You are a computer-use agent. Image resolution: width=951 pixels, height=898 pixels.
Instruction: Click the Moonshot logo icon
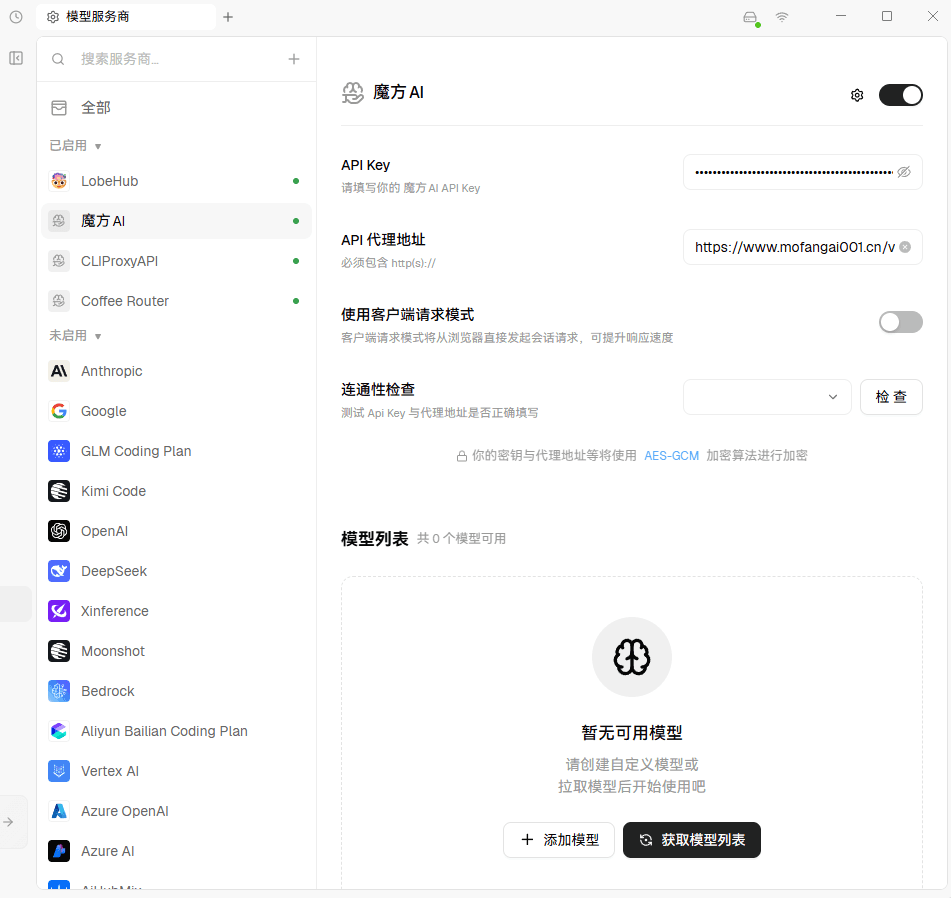click(59, 651)
